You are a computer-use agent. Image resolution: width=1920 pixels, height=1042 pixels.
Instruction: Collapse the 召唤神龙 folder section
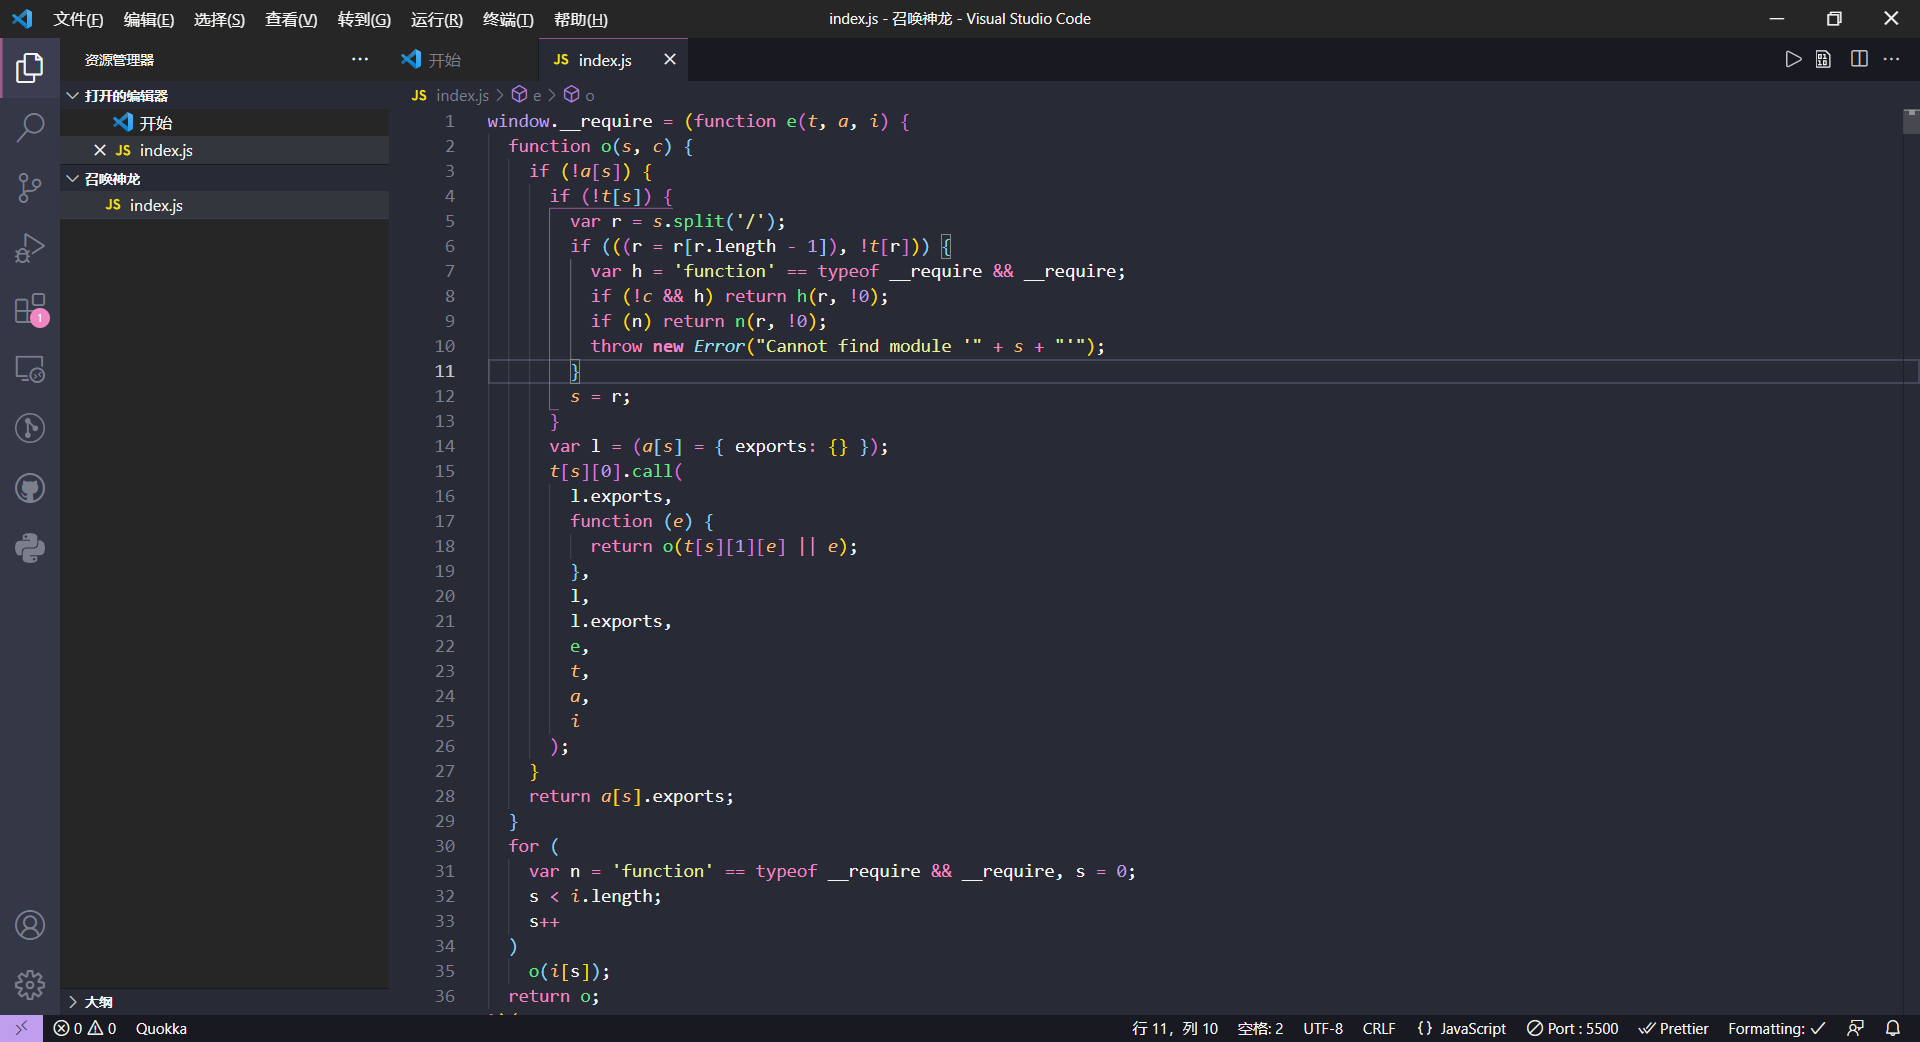click(225, 179)
